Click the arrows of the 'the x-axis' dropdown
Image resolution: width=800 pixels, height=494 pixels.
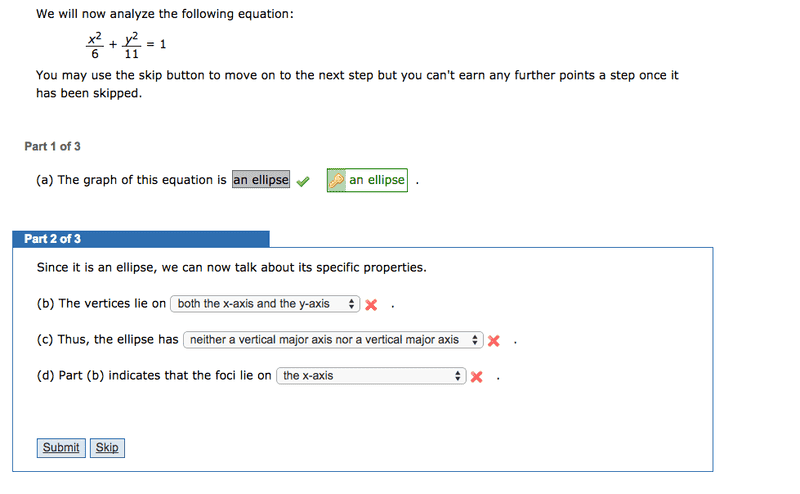[458, 376]
